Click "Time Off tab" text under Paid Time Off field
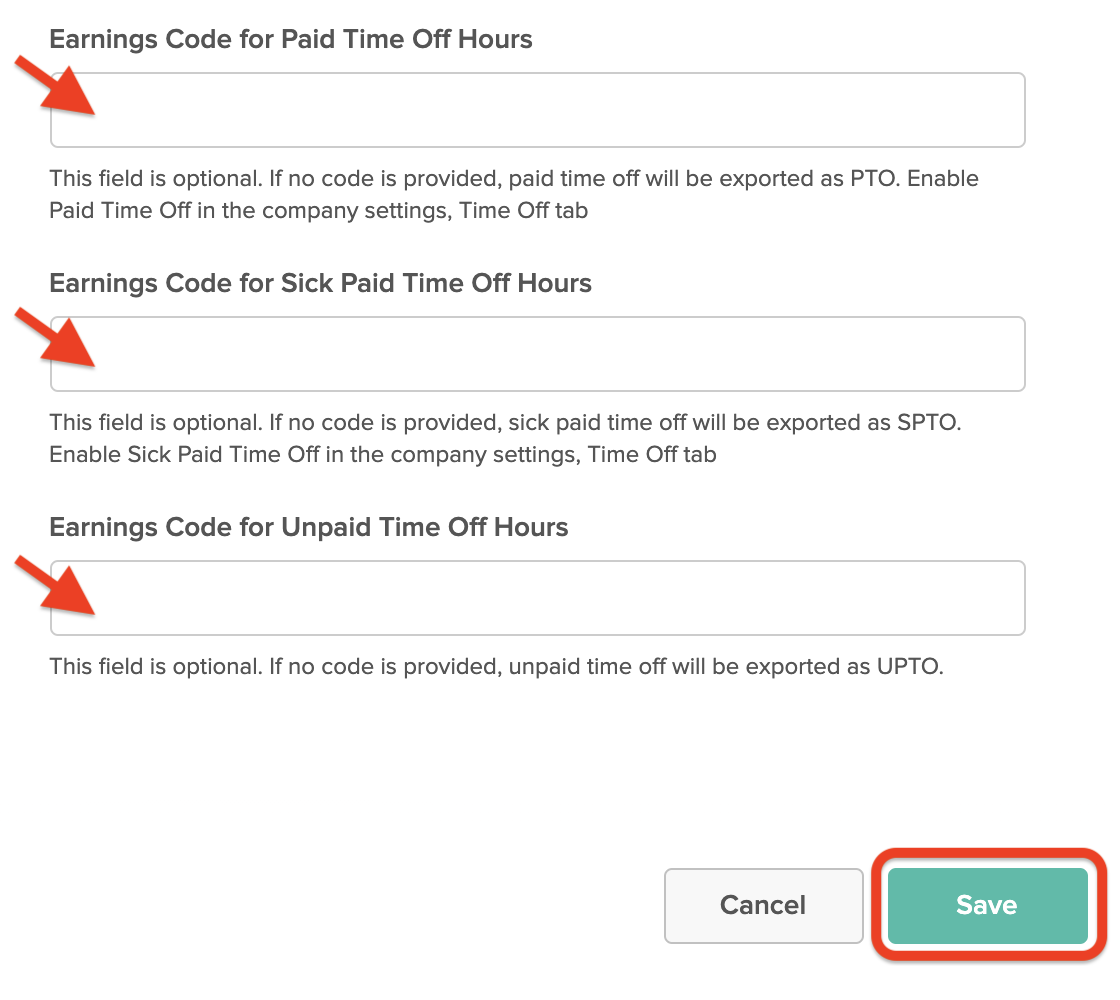Screen dimensions: 1120x1000 coord(523,211)
